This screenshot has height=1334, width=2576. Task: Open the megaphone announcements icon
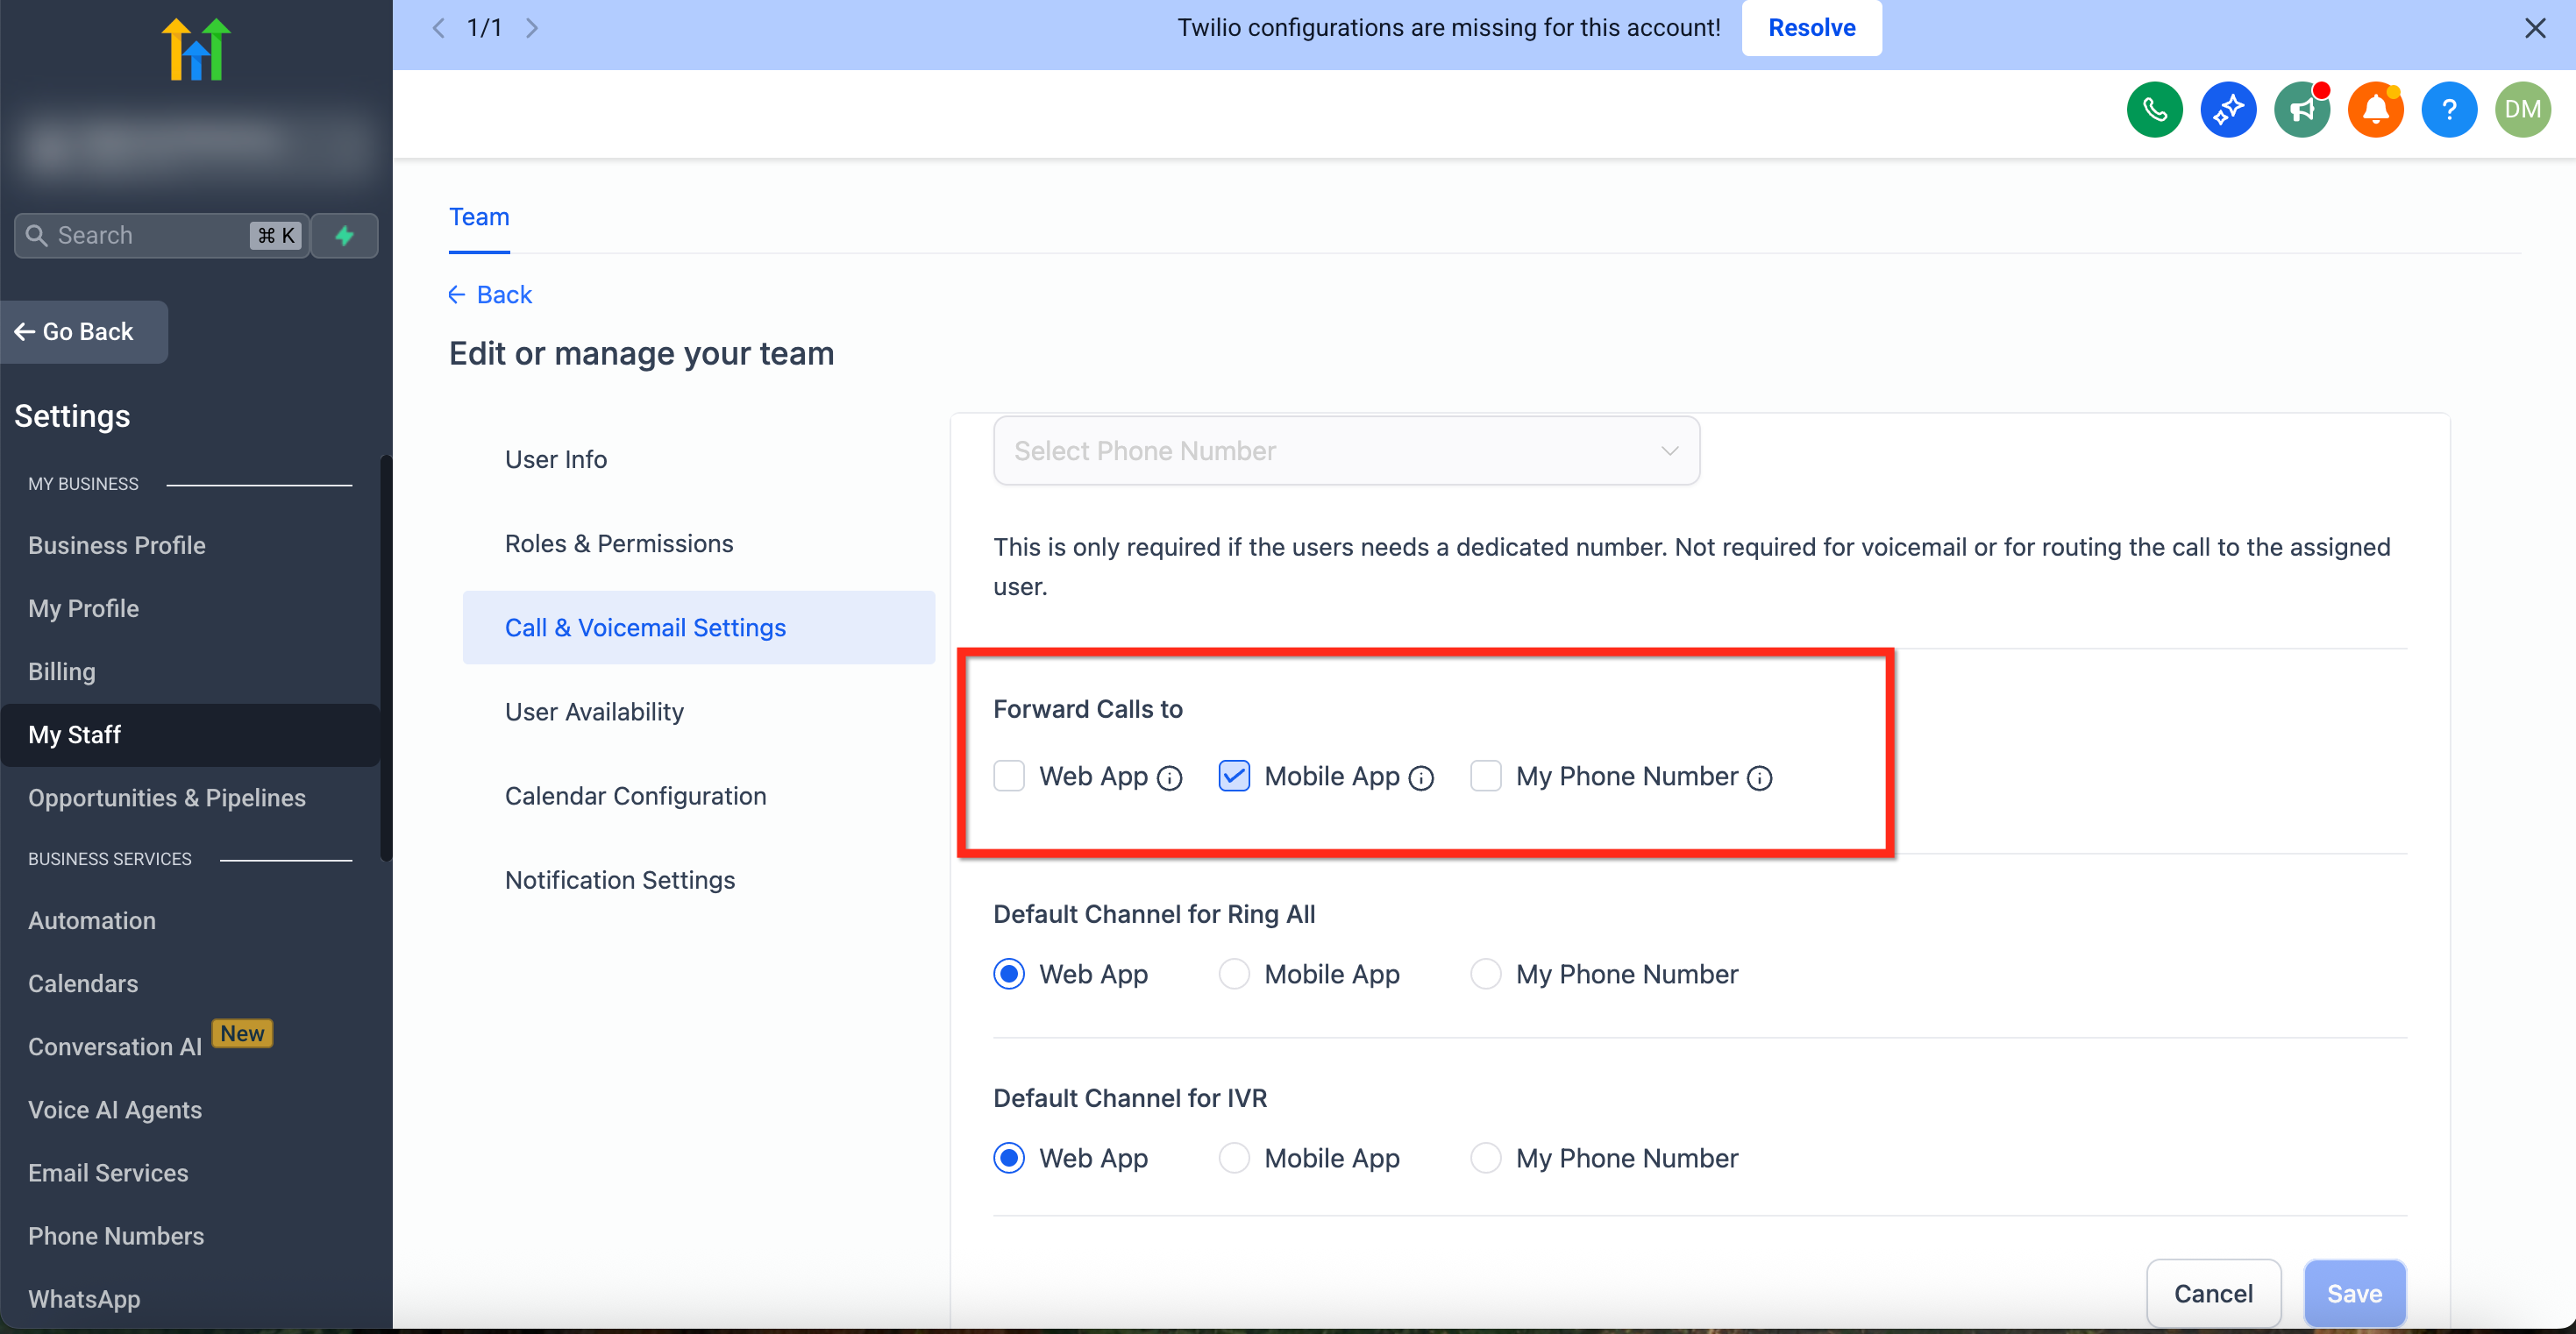2301,109
